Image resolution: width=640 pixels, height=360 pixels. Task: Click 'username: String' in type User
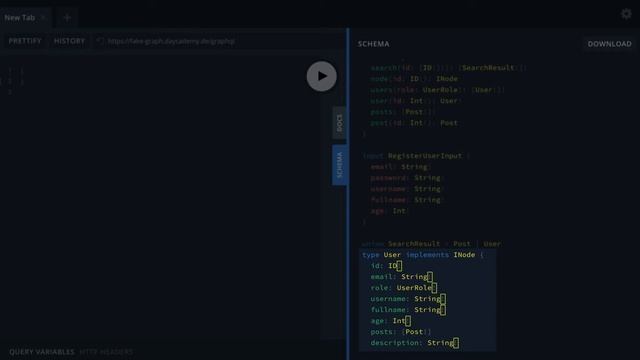click(x=408, y=299)
